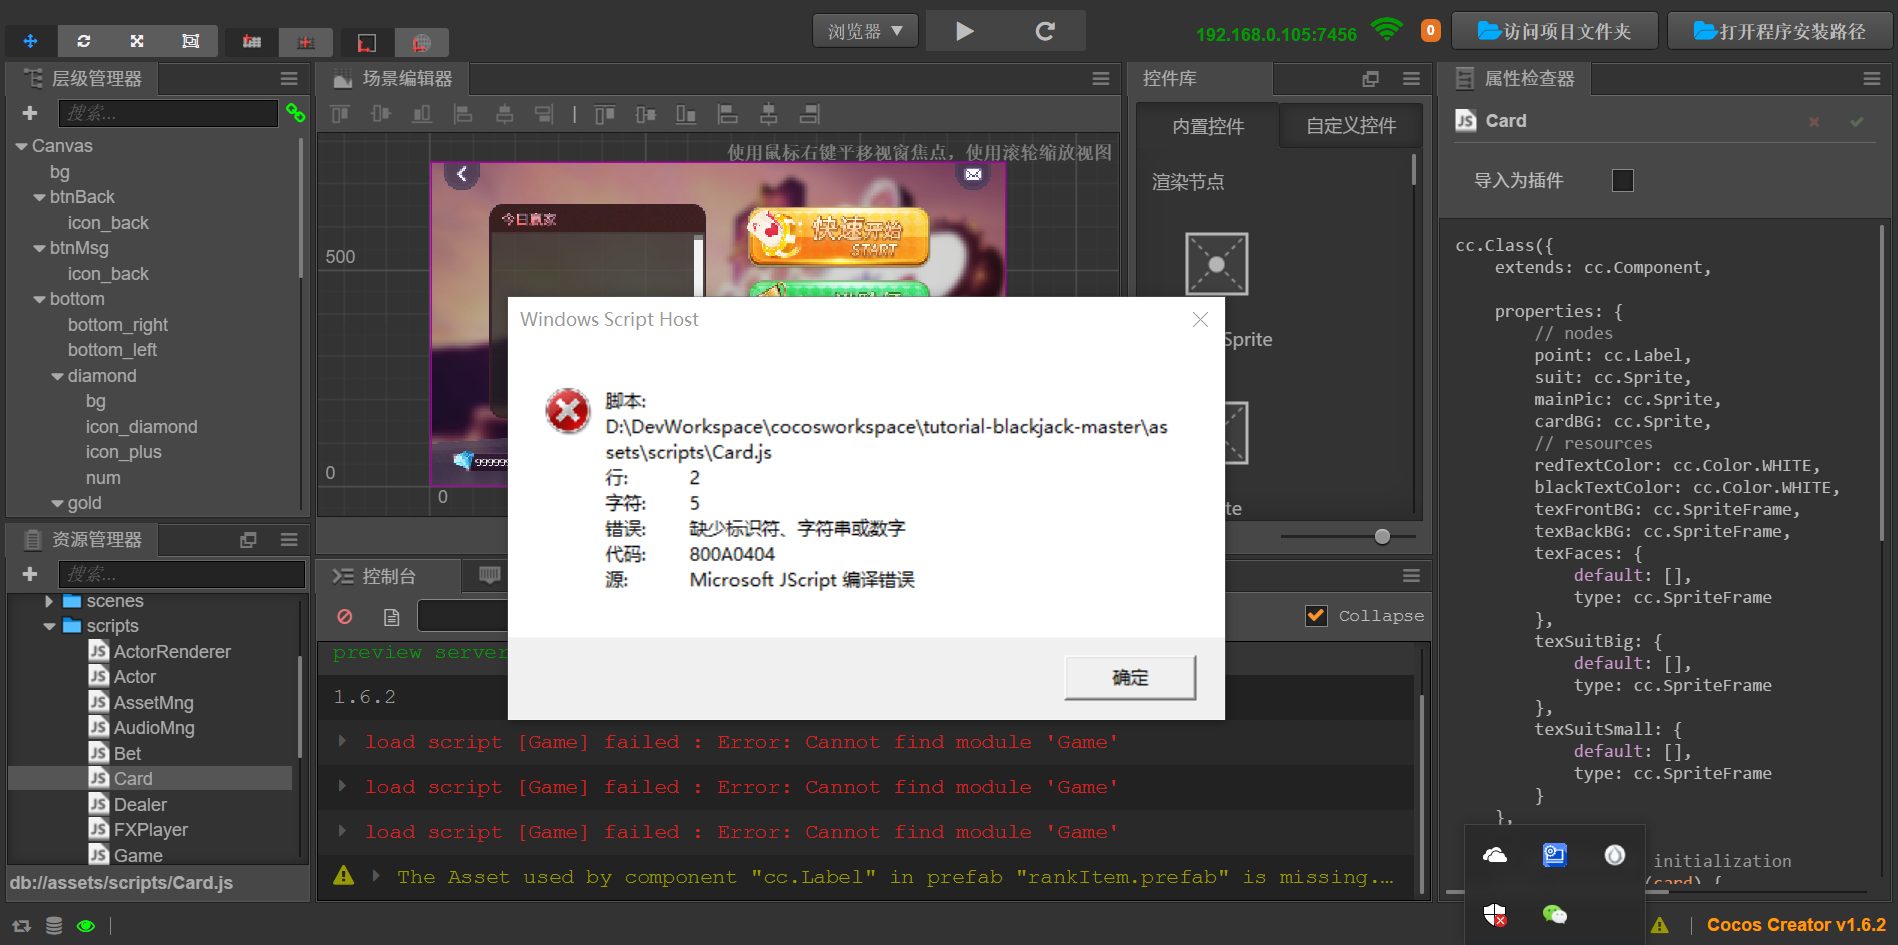Click the Windows Security shield tray icon
Viewport: 1898px width, 945px height.
coord(1495,914)
